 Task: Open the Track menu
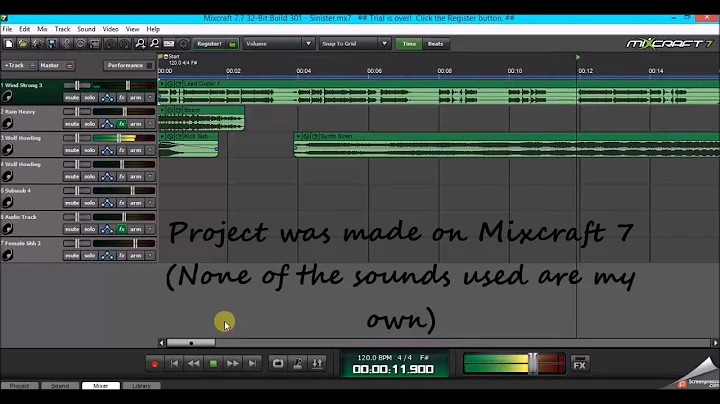62,29
